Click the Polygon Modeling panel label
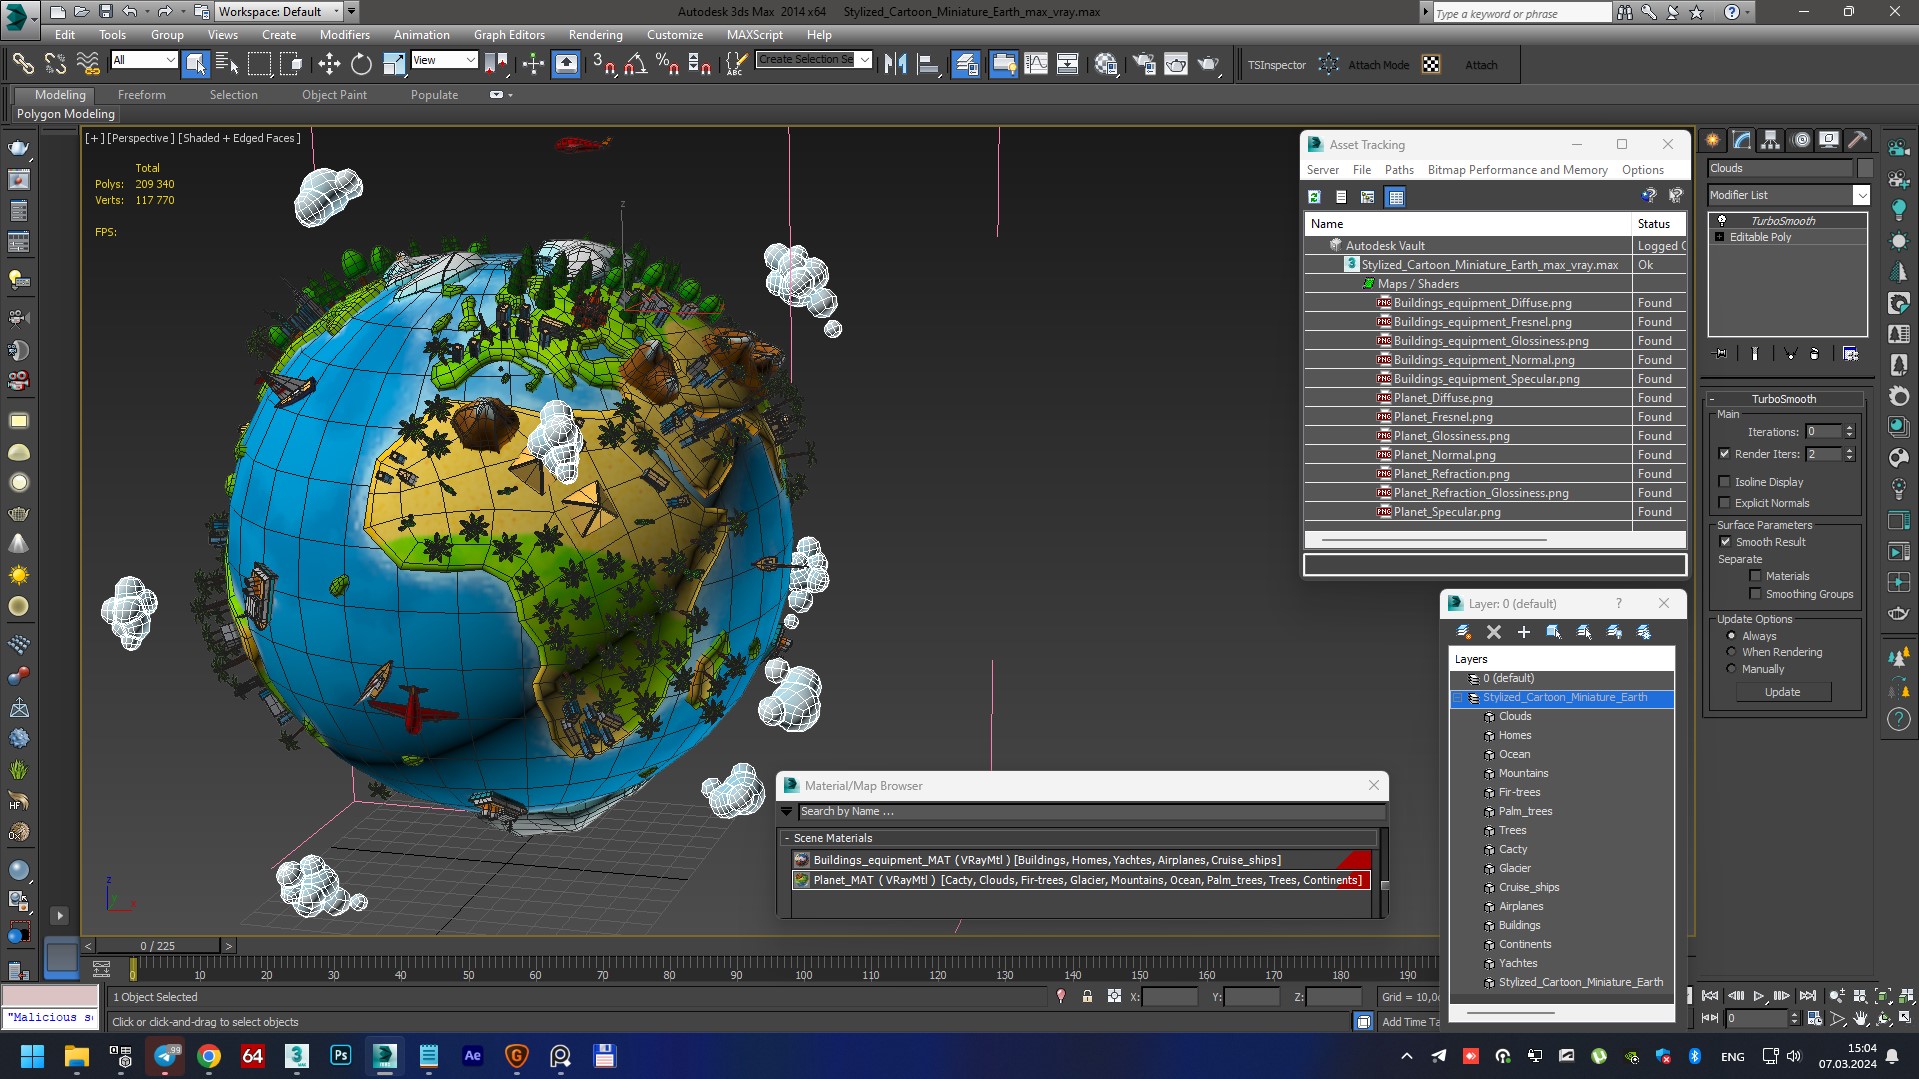The height and width of the screenshot is (1079, 1919). click(66, 114)
